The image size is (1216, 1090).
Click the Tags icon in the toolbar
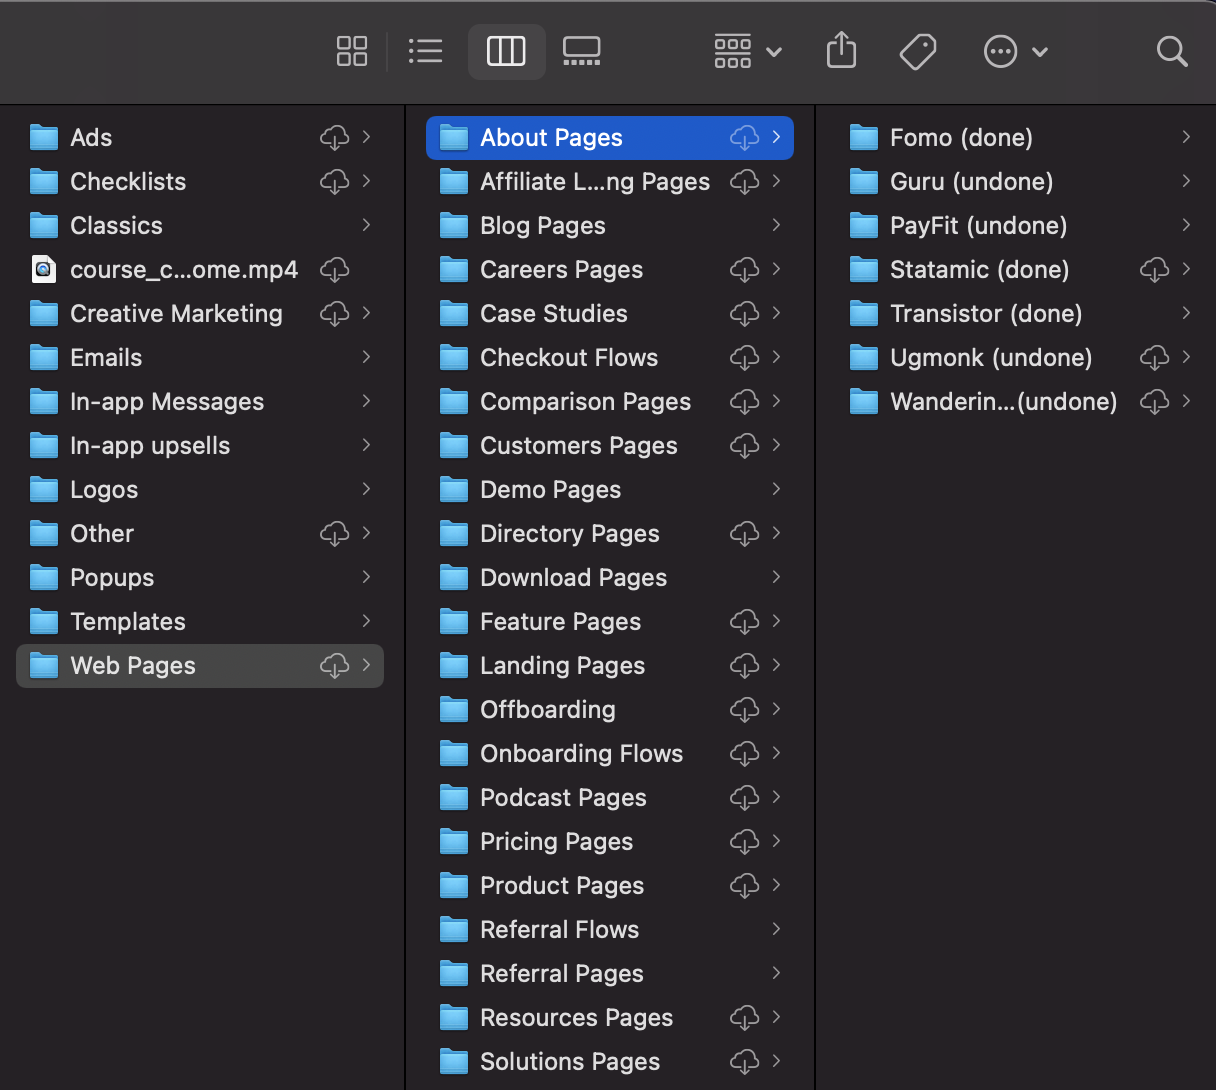tap(918, 51)
